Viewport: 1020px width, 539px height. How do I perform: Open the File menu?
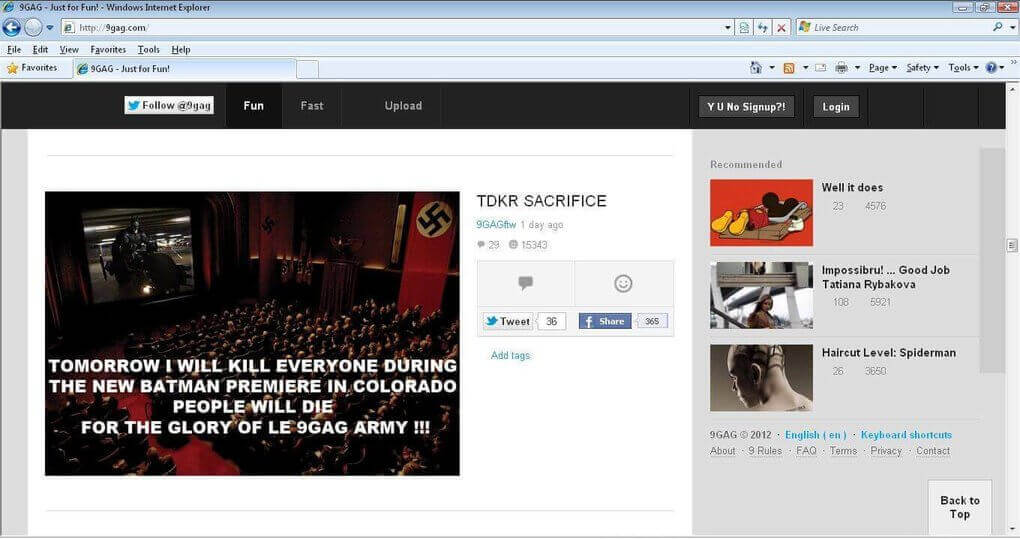14,49
